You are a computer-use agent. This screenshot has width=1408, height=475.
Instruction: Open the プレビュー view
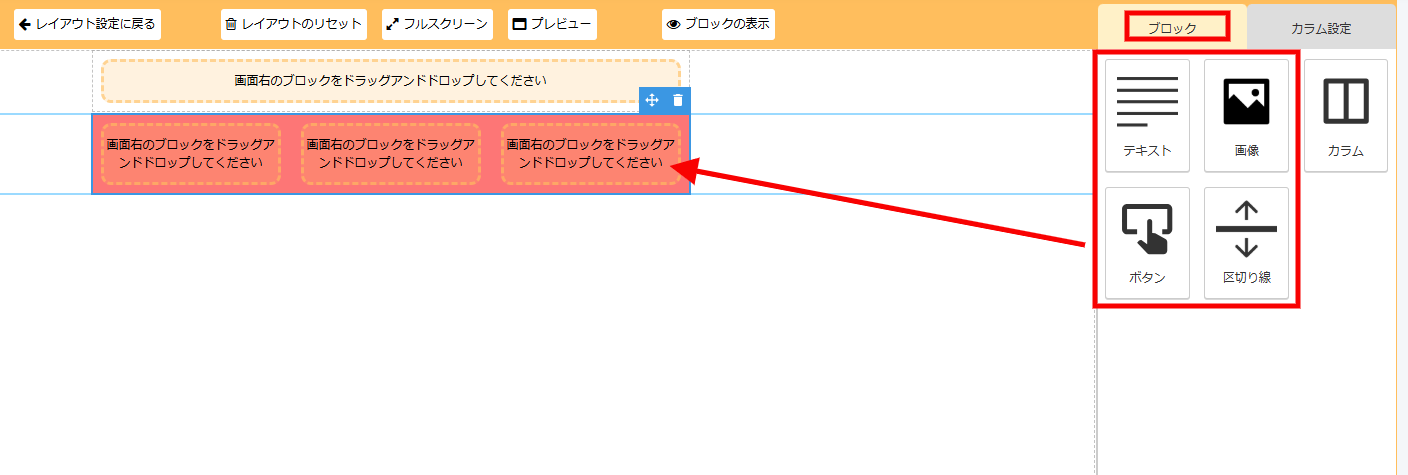coord(552,24)
